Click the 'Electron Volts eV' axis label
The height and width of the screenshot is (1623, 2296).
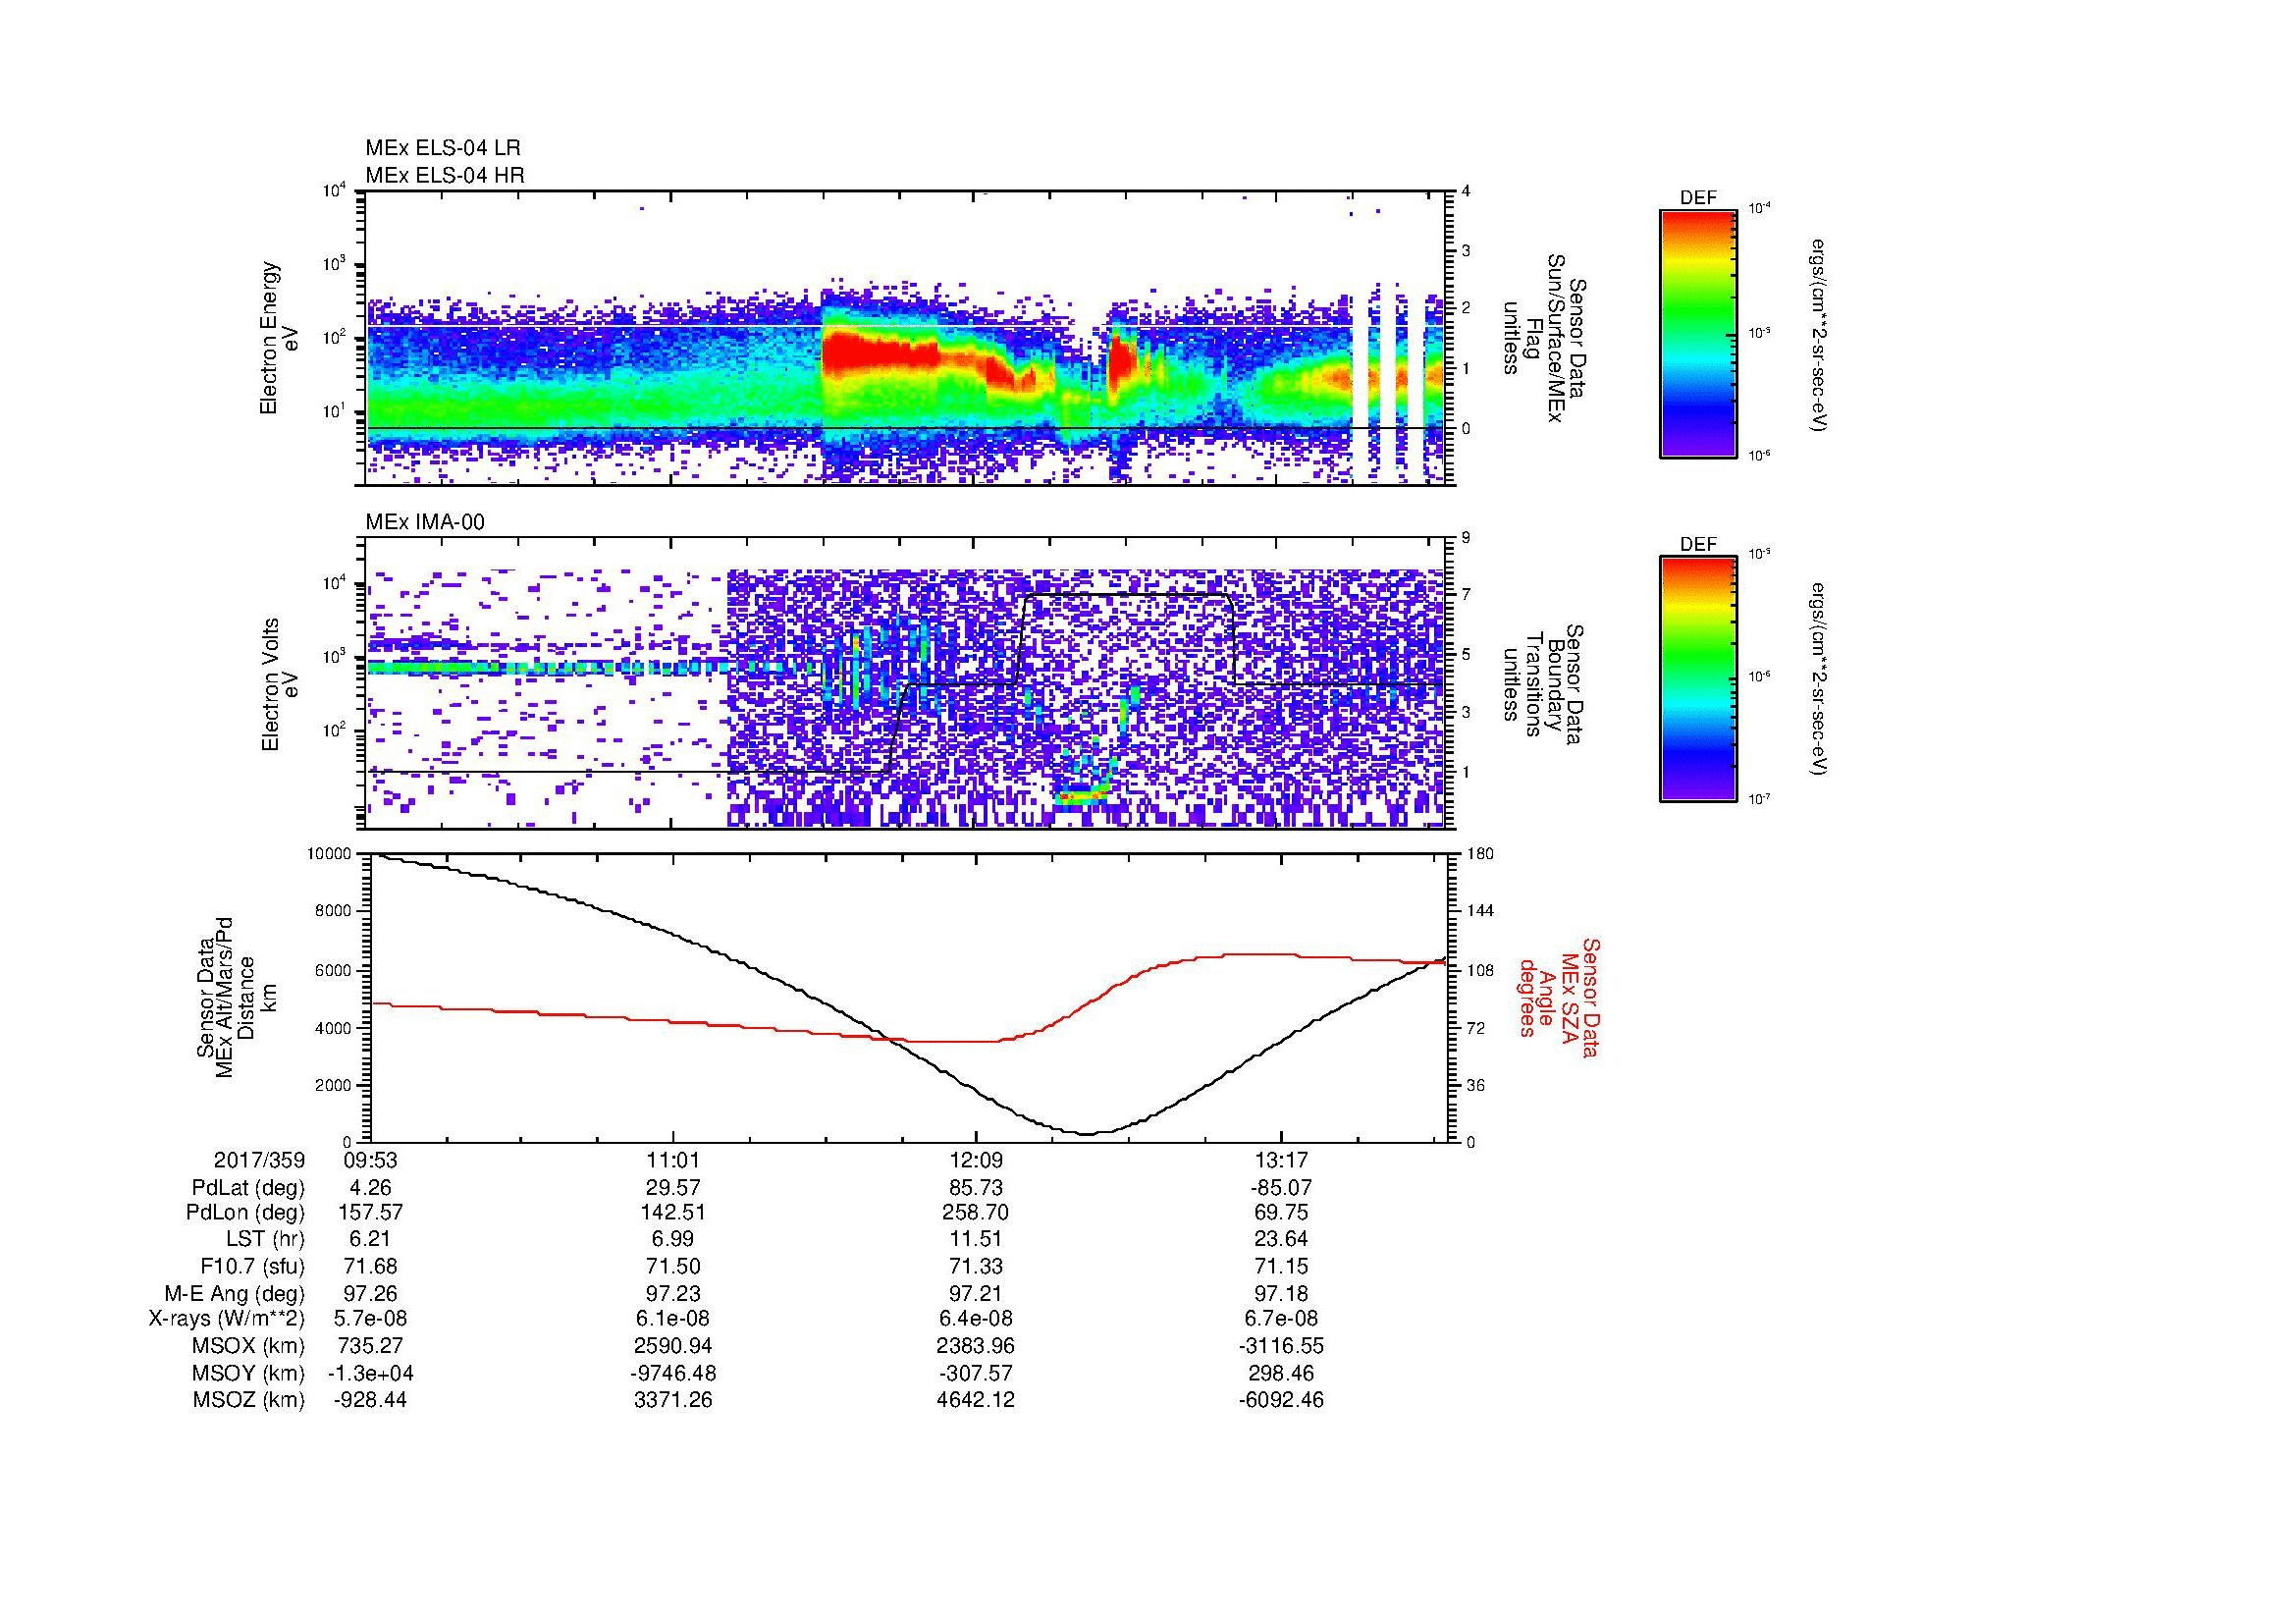coord(279,685)
